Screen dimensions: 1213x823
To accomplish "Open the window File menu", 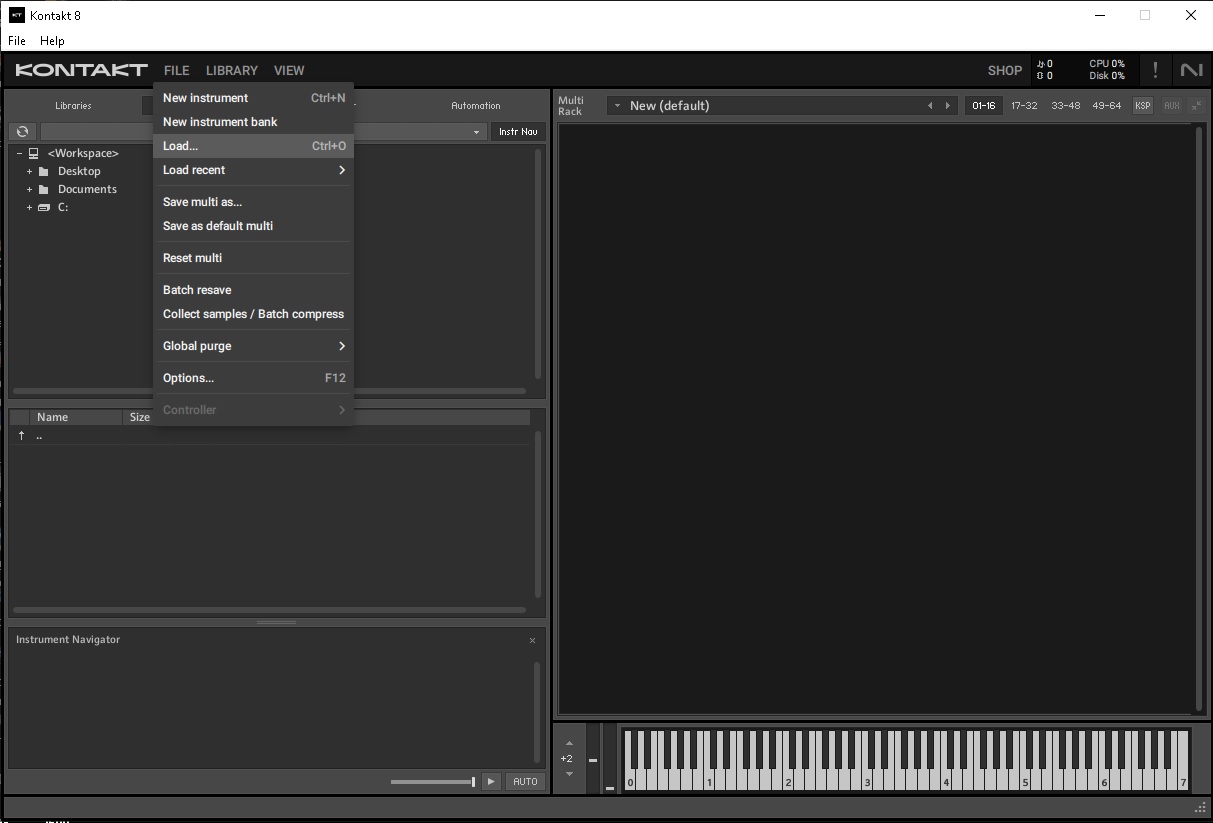I will coord(17,41).
